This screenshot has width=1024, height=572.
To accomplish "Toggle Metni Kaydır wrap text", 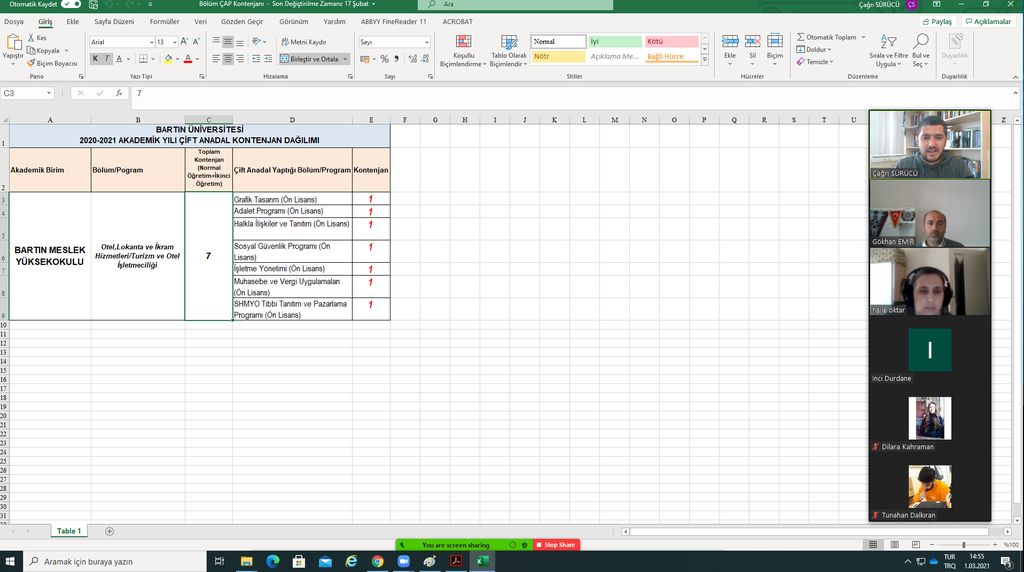I will click(304, 42).
